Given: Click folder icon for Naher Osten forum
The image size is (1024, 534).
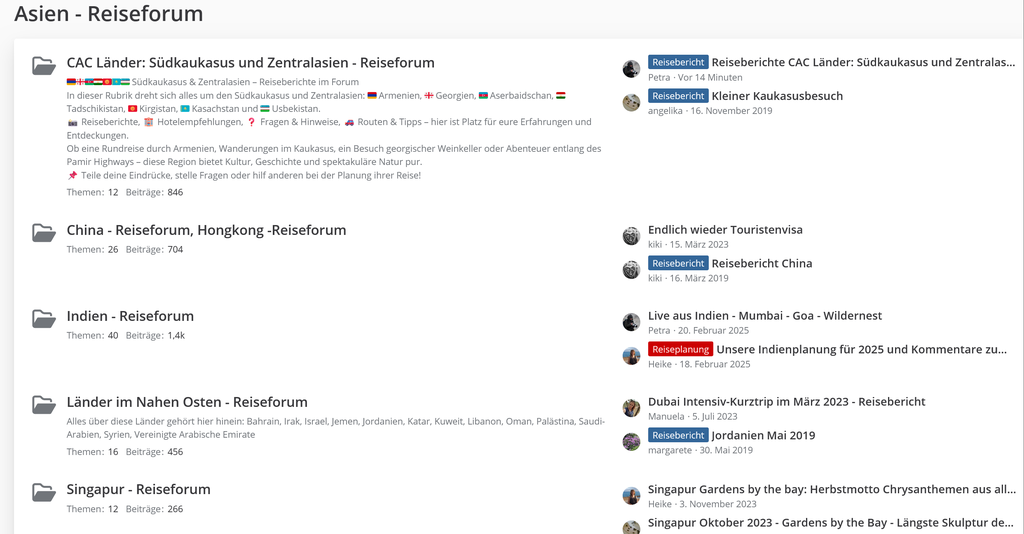Looking at the screenshot, I should [x=43, y=405].
